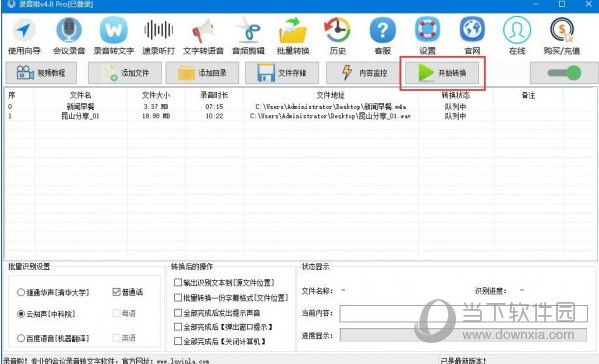Start conversion with 开始转换 button
The height and width of the screenshot is (364, 599).
click(442, 73)
